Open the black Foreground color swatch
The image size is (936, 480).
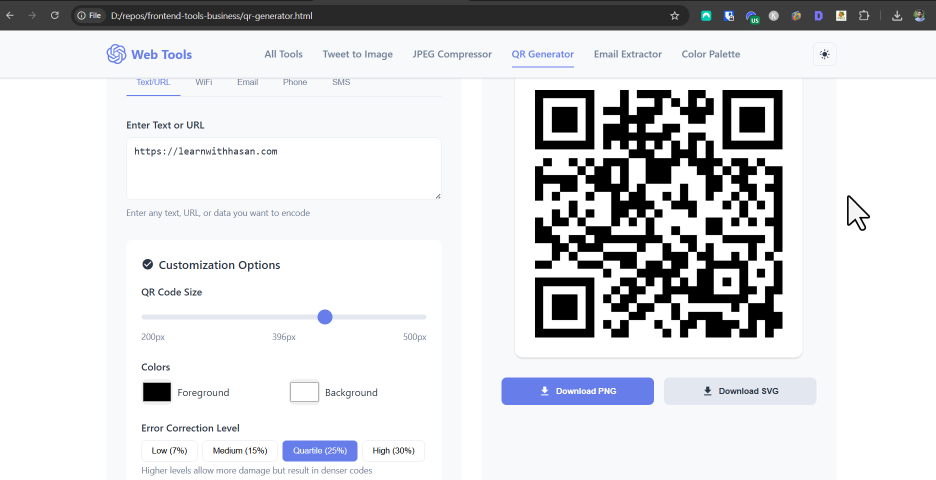156,392
